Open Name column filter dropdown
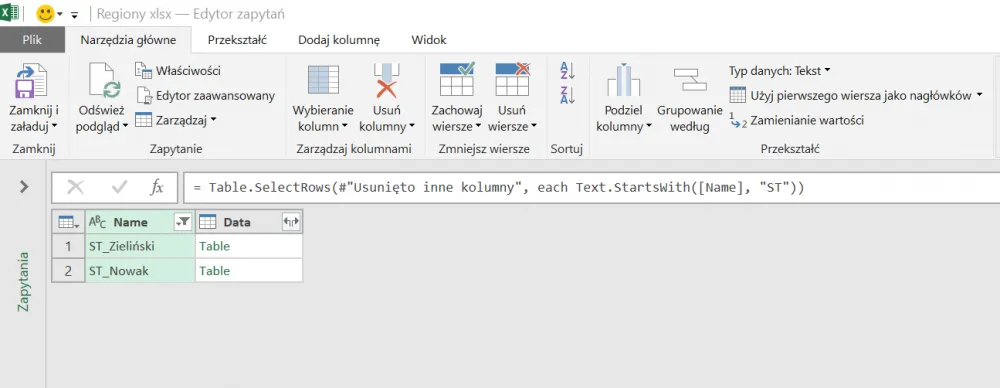This screenshot has width=1000, height=388. [x=182, y=222]
